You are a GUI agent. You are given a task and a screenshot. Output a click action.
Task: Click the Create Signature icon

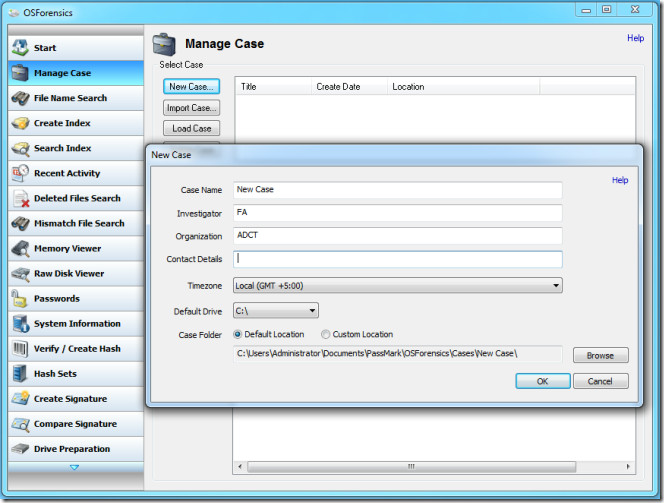[20, 398]
